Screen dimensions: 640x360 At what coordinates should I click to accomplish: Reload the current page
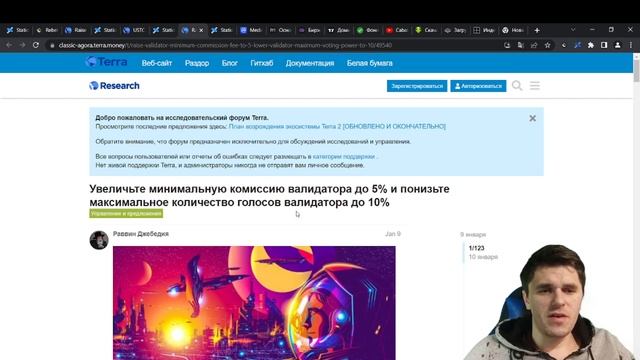coord(36,45)
